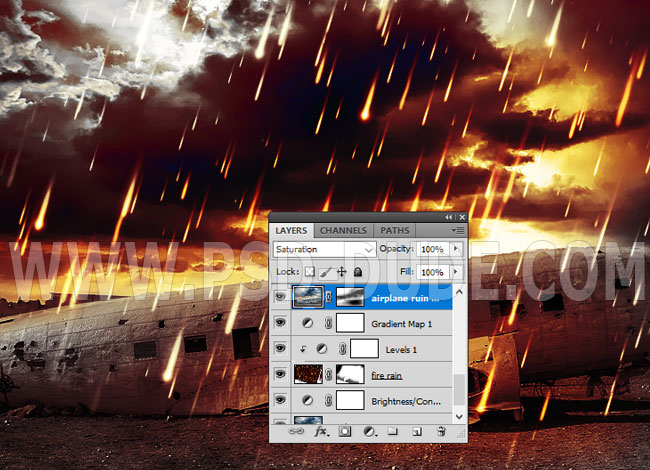Viewport: 650px width, 470px height.
Task: Switch to the Channels tab
Action: (x=343, y=231)
